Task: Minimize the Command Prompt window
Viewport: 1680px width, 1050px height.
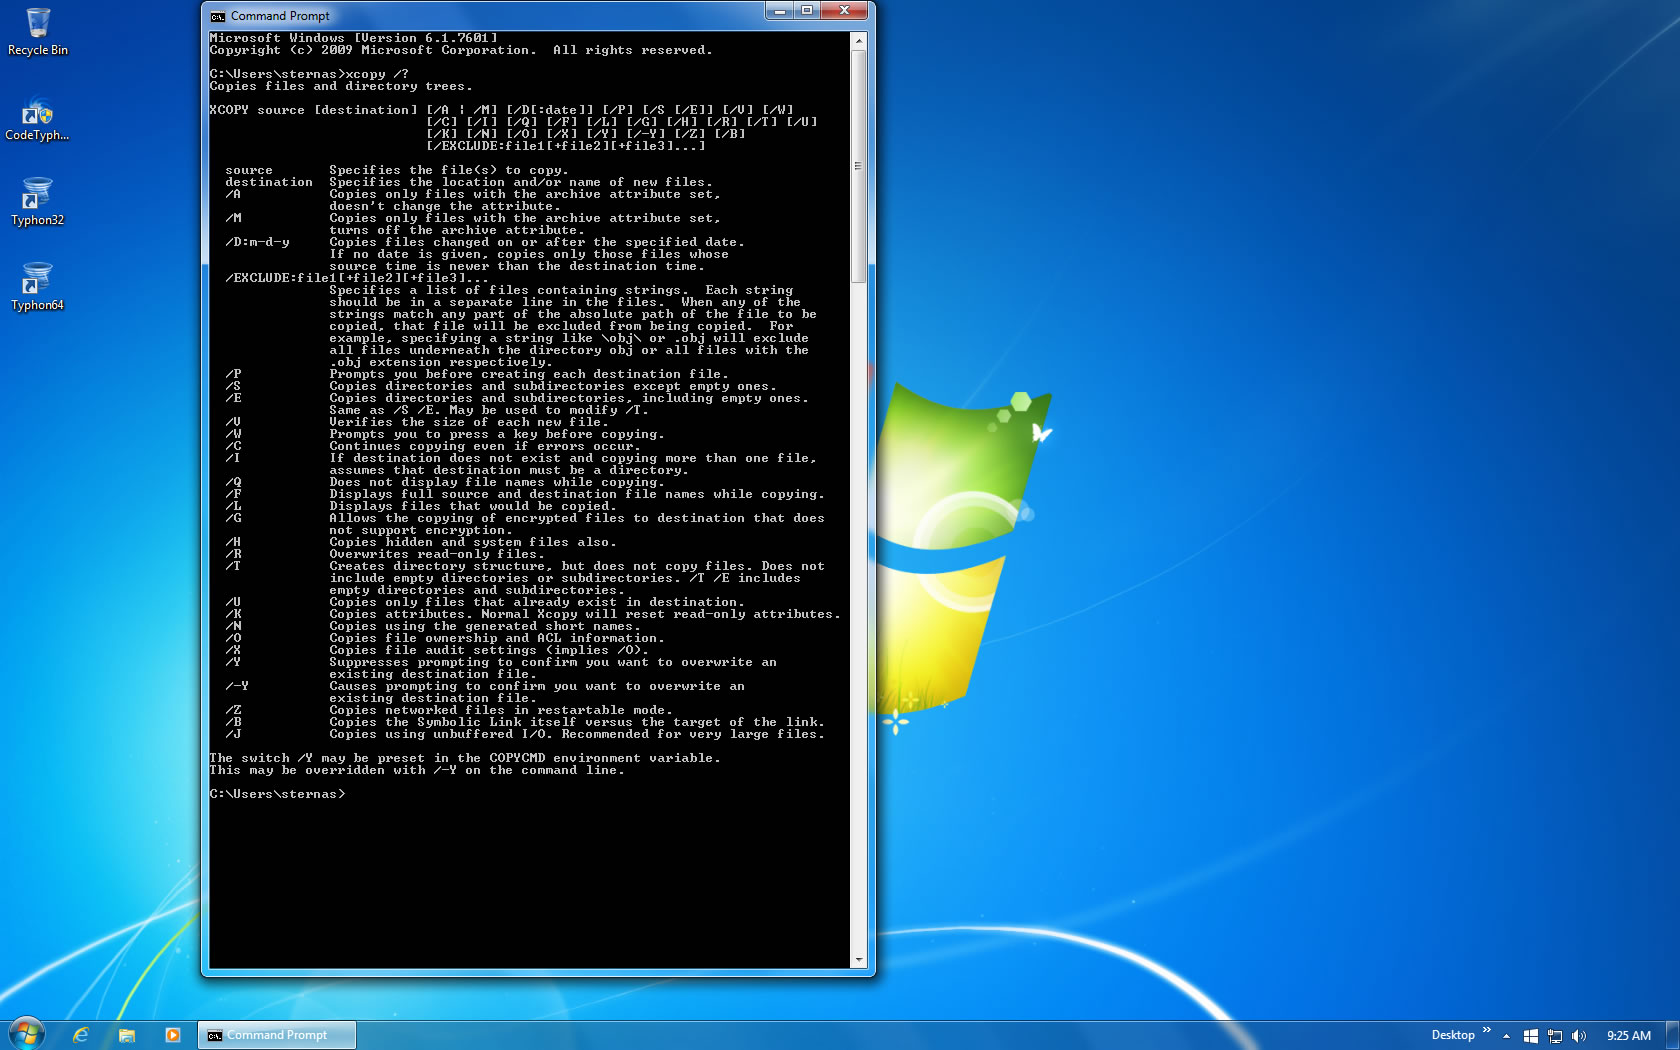Action: pos(779,11)
